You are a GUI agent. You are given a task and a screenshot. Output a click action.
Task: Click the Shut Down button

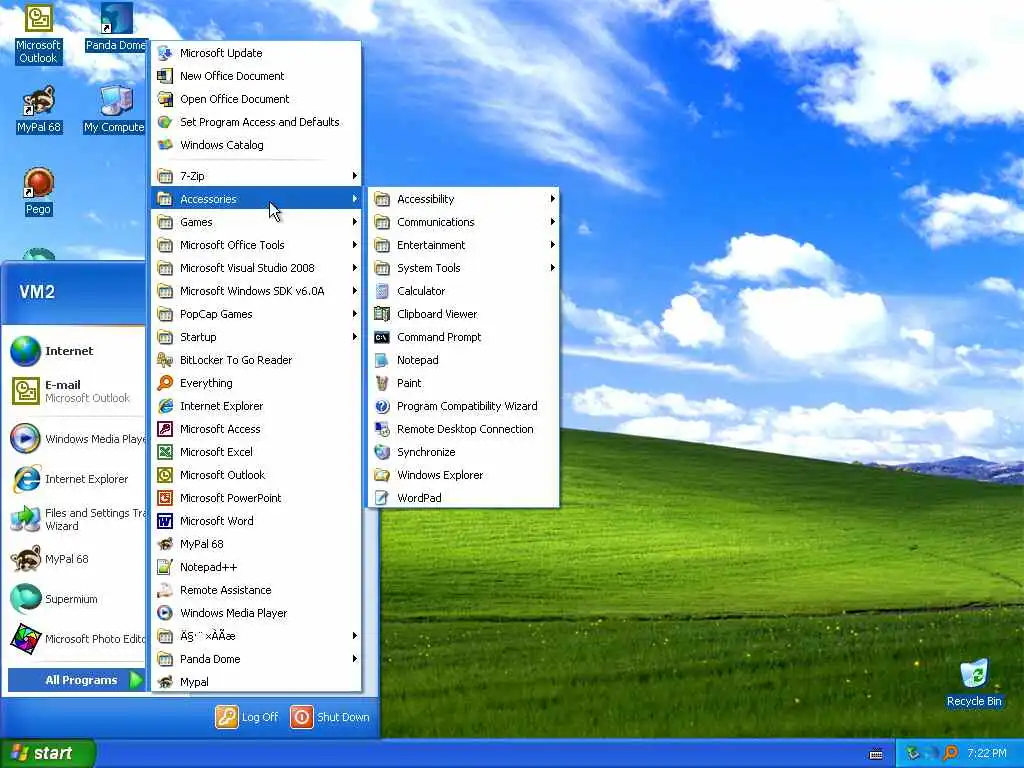[330, 717]
